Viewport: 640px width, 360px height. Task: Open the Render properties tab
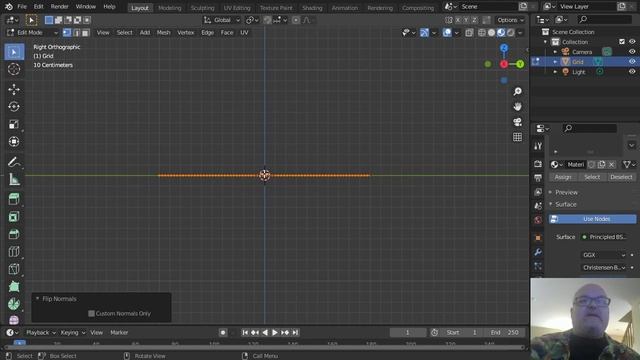pyautogui.click(x=538, y=164)
